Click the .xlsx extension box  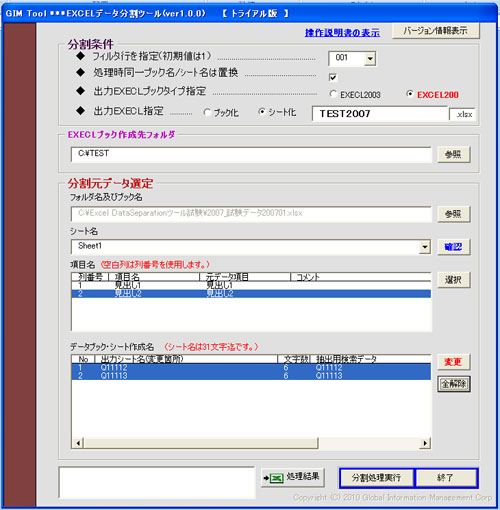click(x=462, y=114)
